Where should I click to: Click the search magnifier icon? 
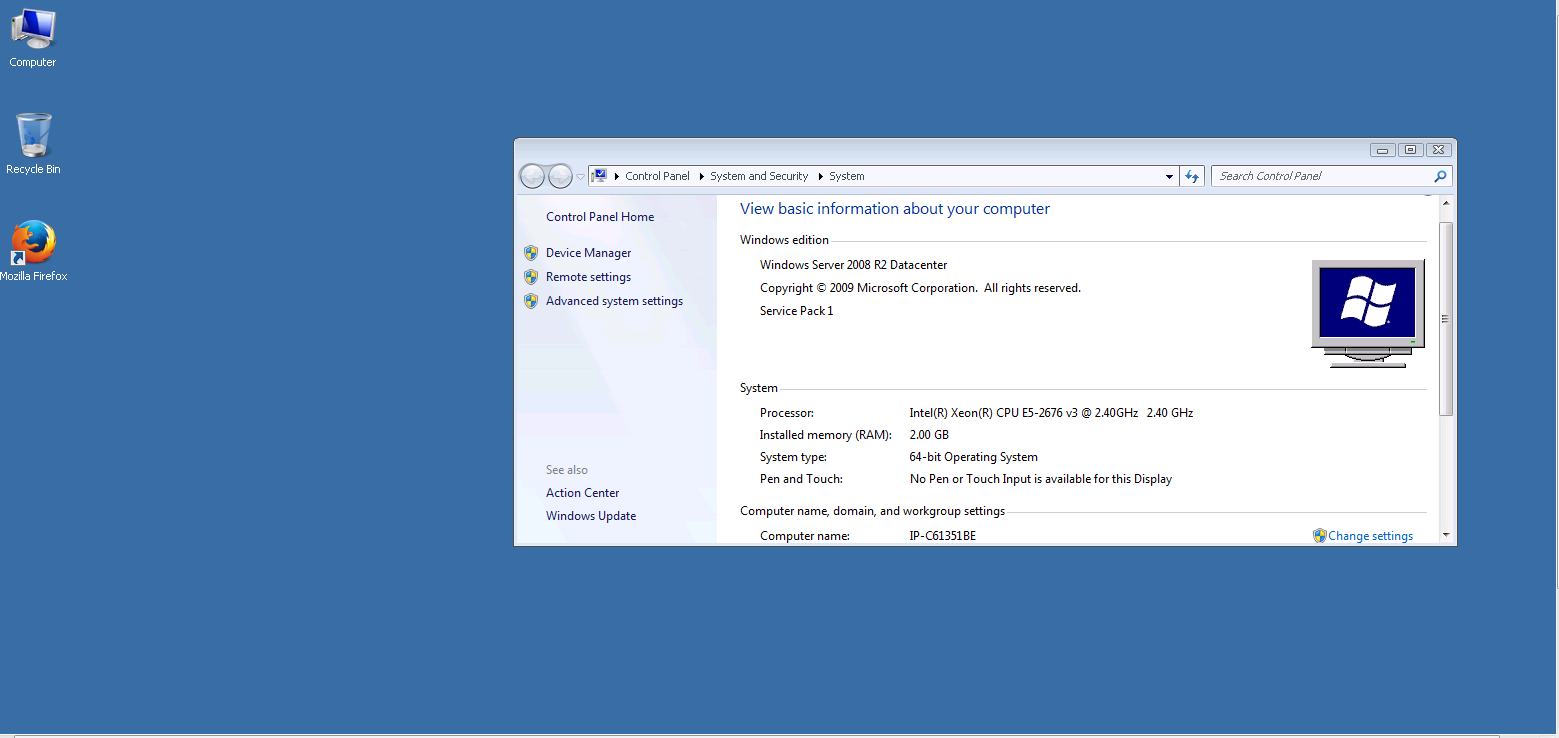1440,176
